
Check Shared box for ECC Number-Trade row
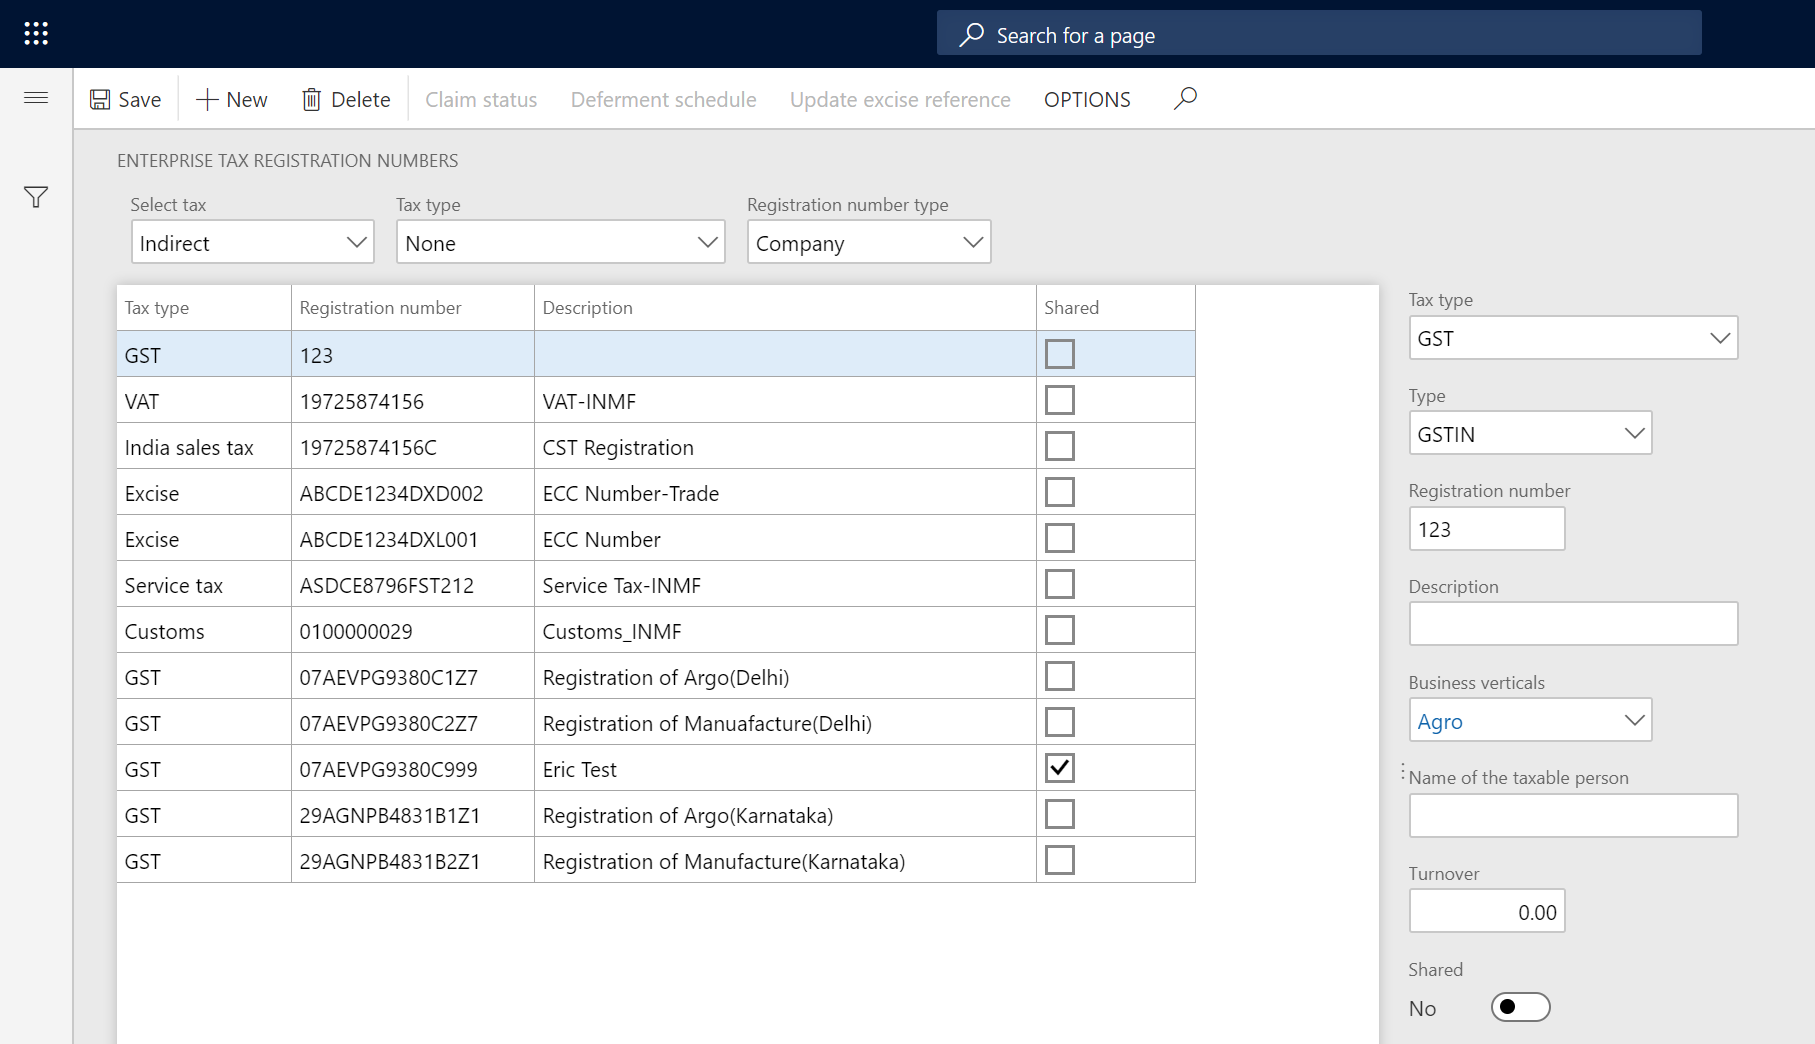(1060, 492)
